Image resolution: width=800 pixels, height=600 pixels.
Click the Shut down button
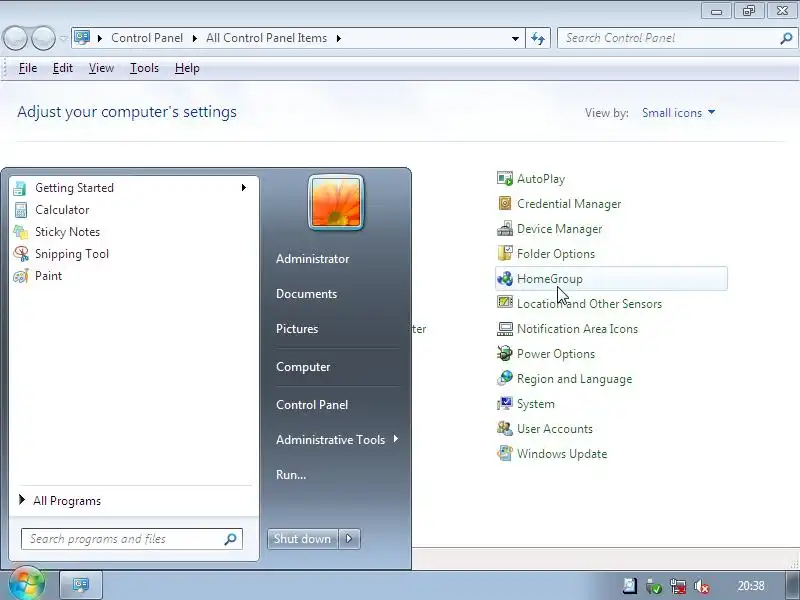pyautogui.click(x=303, y=539)
